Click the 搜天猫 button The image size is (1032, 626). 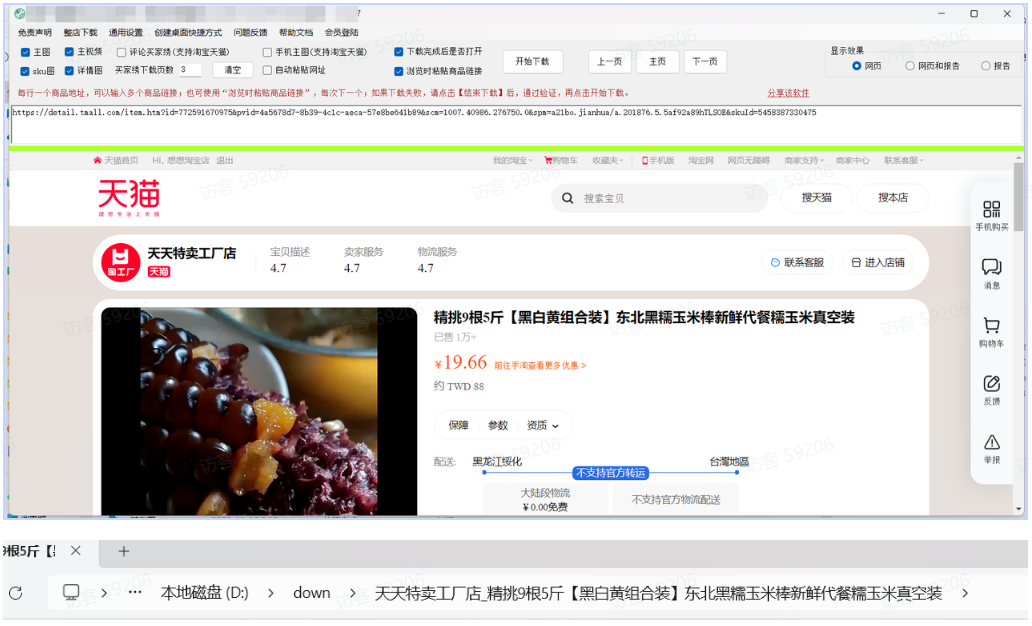click(x=817, y=197)
